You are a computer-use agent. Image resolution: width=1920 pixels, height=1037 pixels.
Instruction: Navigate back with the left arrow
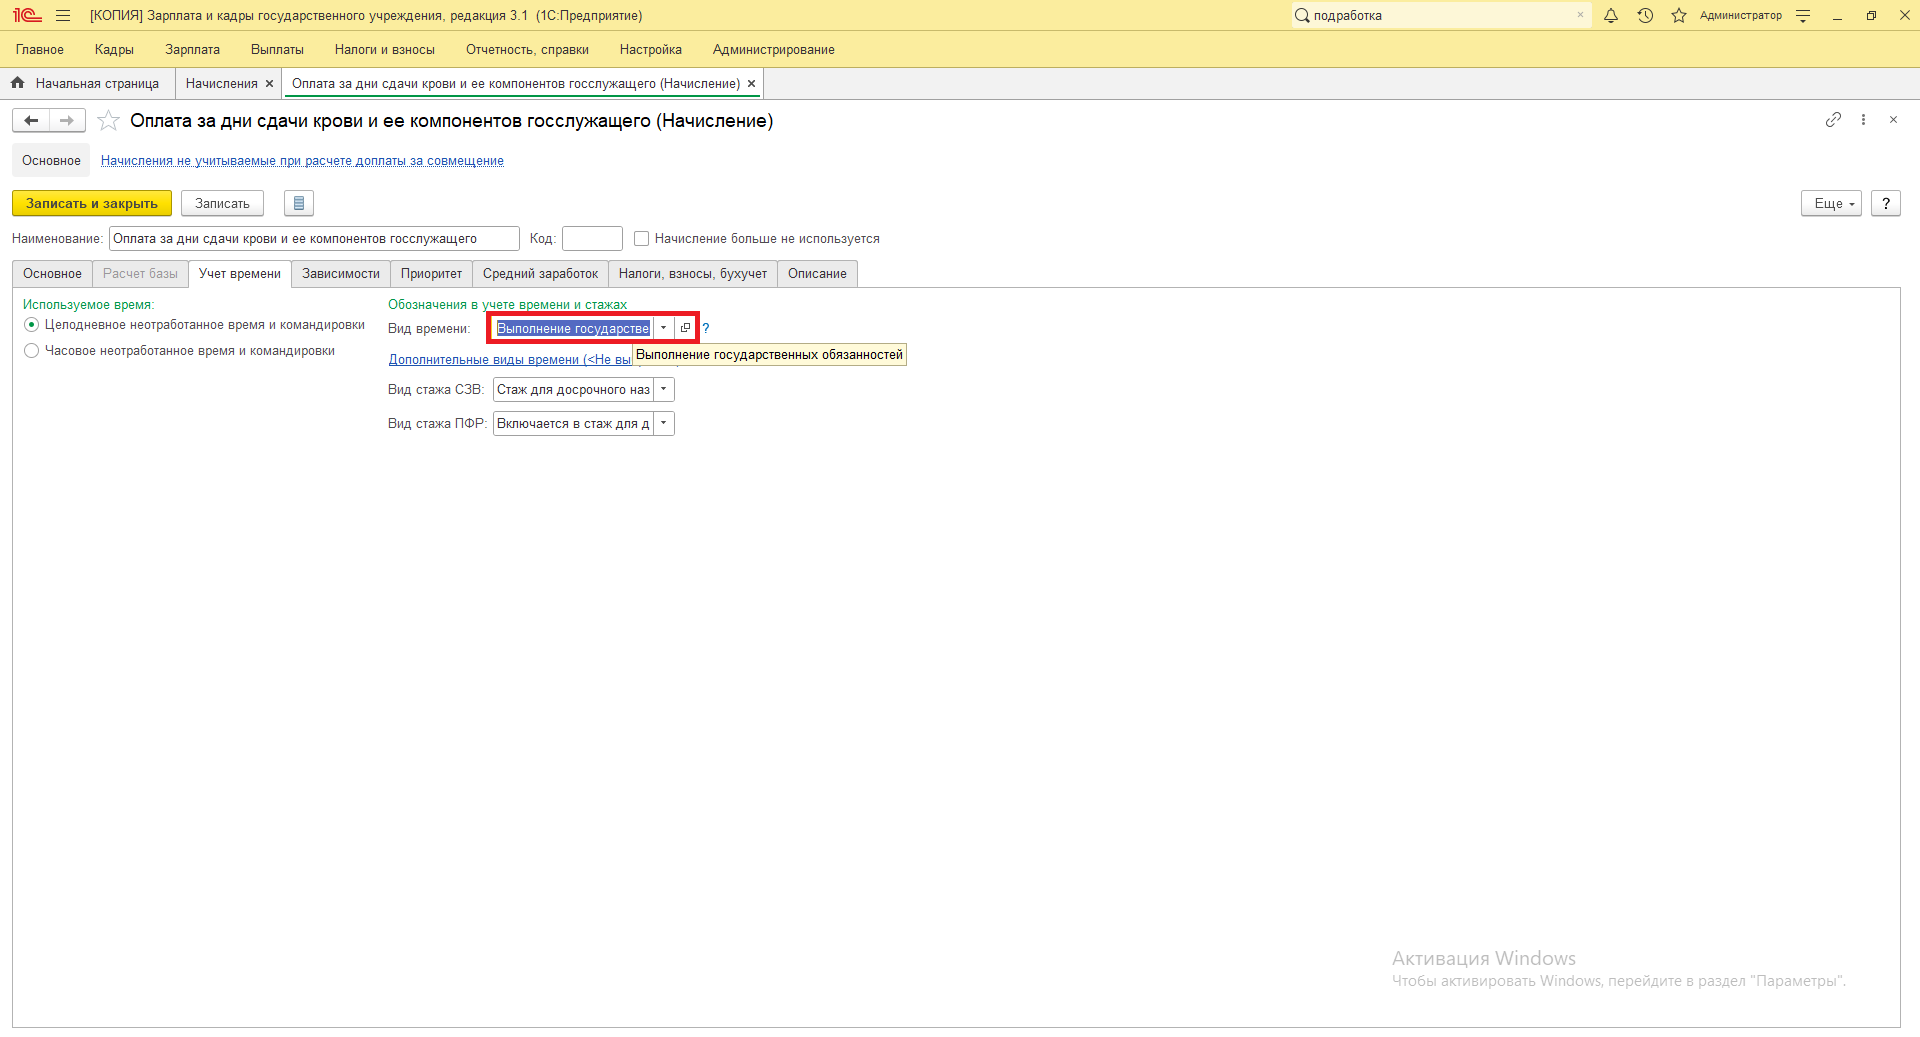click(31, 121)
